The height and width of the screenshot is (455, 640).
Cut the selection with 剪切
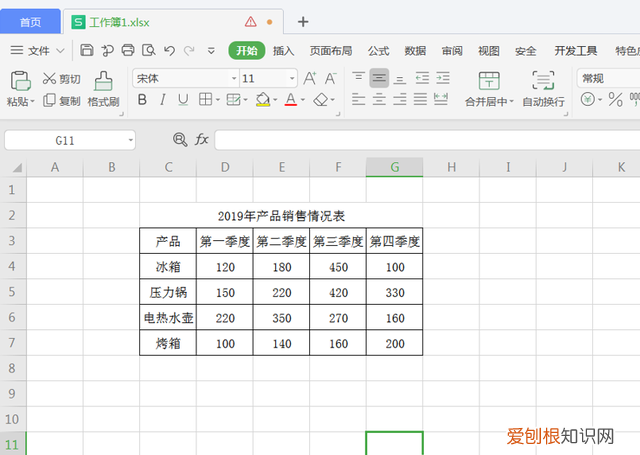pos(62,78)
